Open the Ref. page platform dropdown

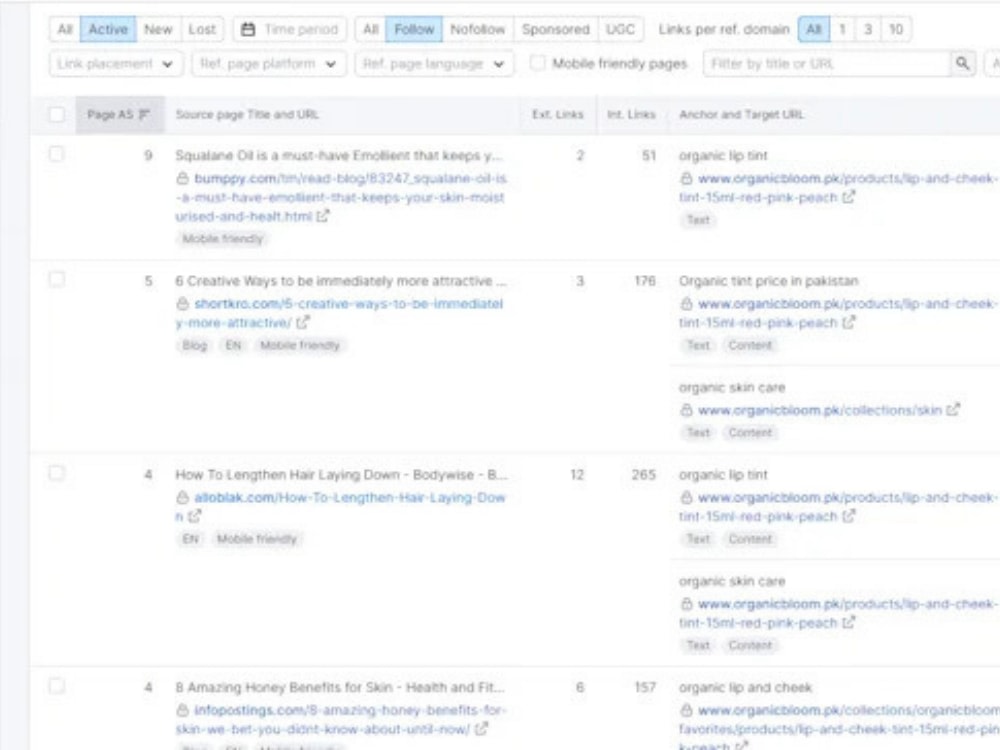click(x=268, y=64)
